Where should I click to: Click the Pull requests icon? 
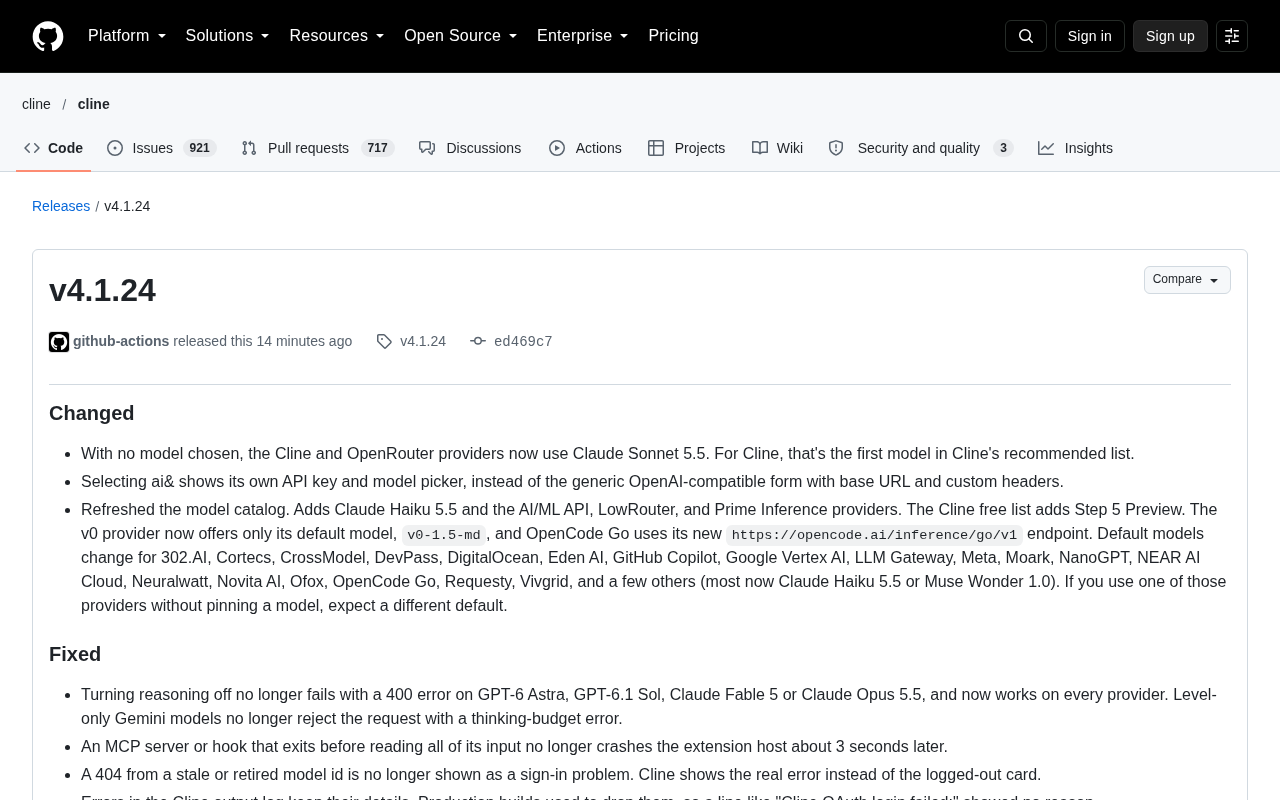click(249, 148)
